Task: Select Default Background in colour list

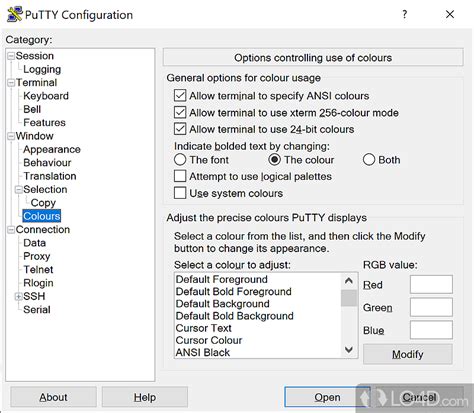Action: pos(257,304)
